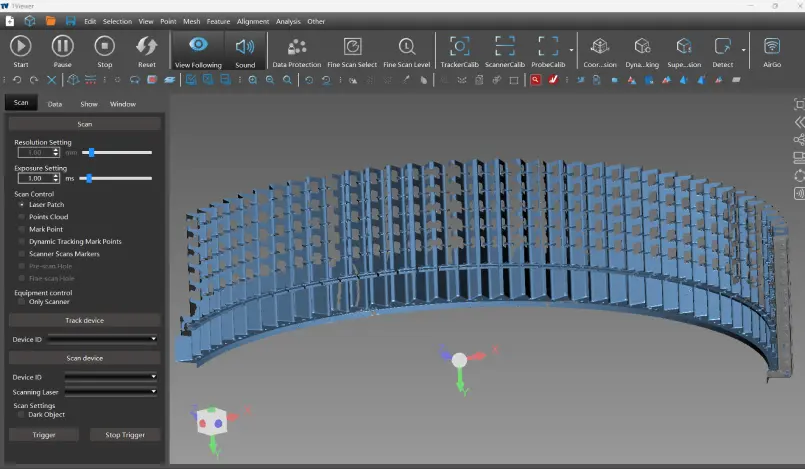This screenshot has height=469, width=805.
Task: Expand the calibration group dropdown arrow
Action: click(x=571, y=50)
